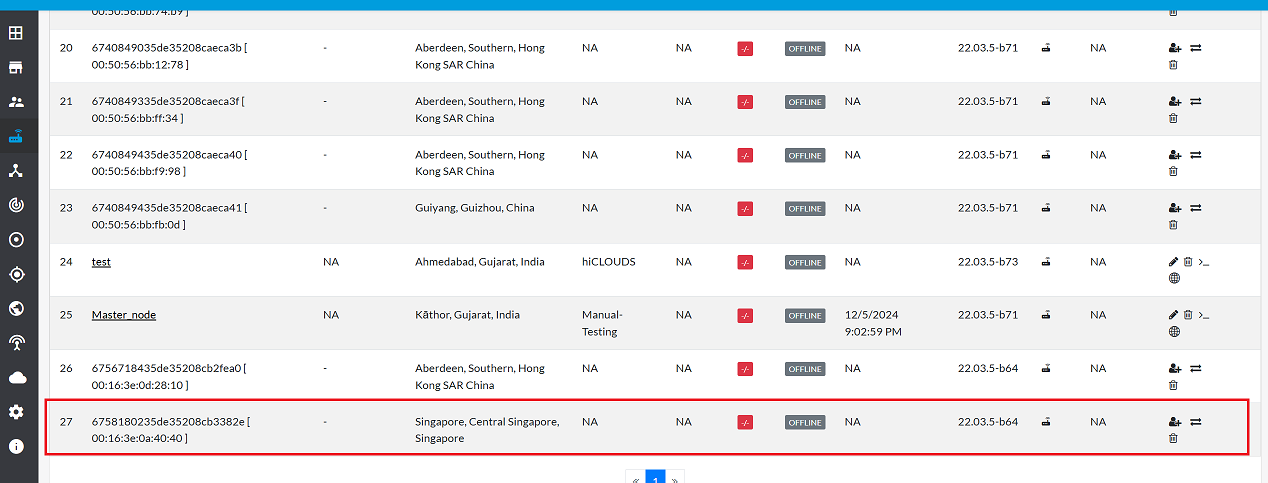Image resolution: width=1268 pixels, height=483 pixels.
Task: Edit the test device with pencil icon
Action: click(1173, 261)
